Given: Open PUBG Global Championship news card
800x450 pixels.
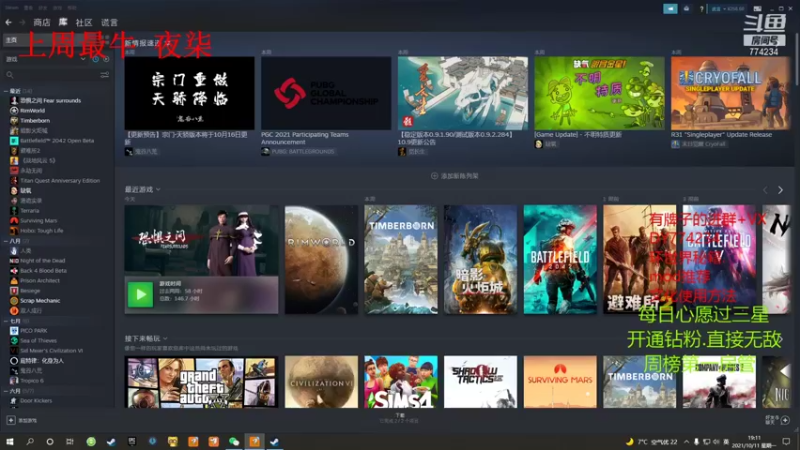Looking at the screenshot, I should [x=326, y=93].
